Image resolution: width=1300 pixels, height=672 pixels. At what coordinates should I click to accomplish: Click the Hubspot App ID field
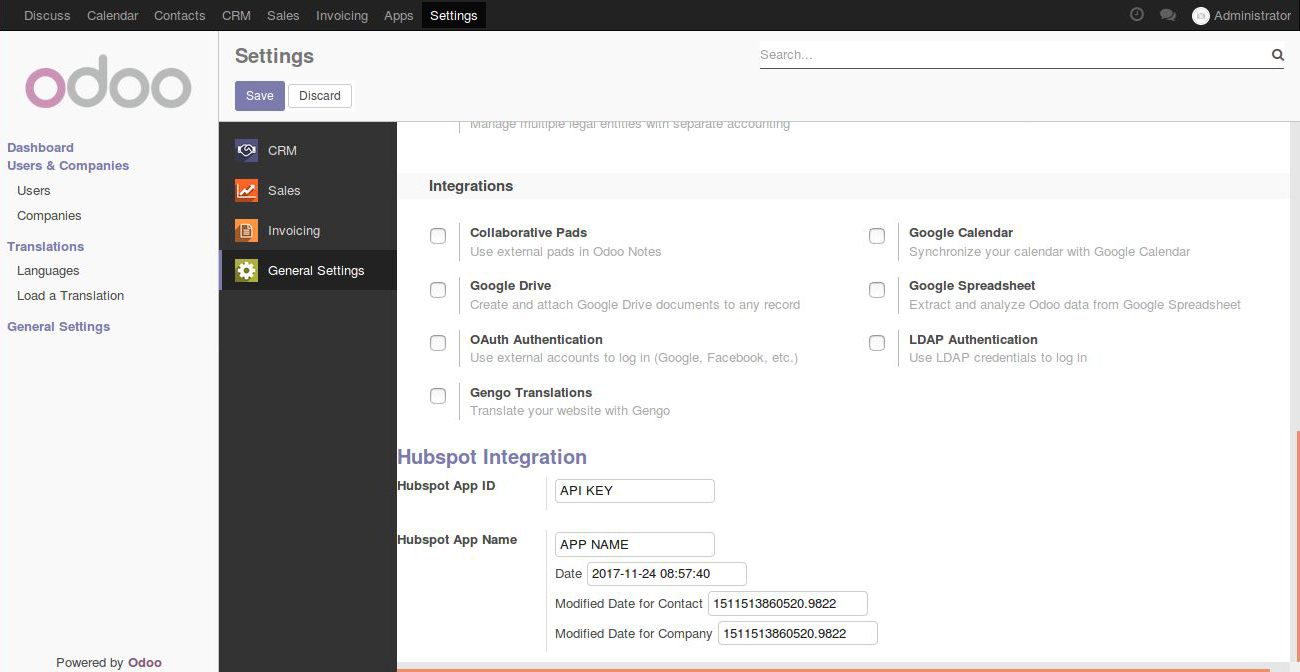click(x=635, y=490)
